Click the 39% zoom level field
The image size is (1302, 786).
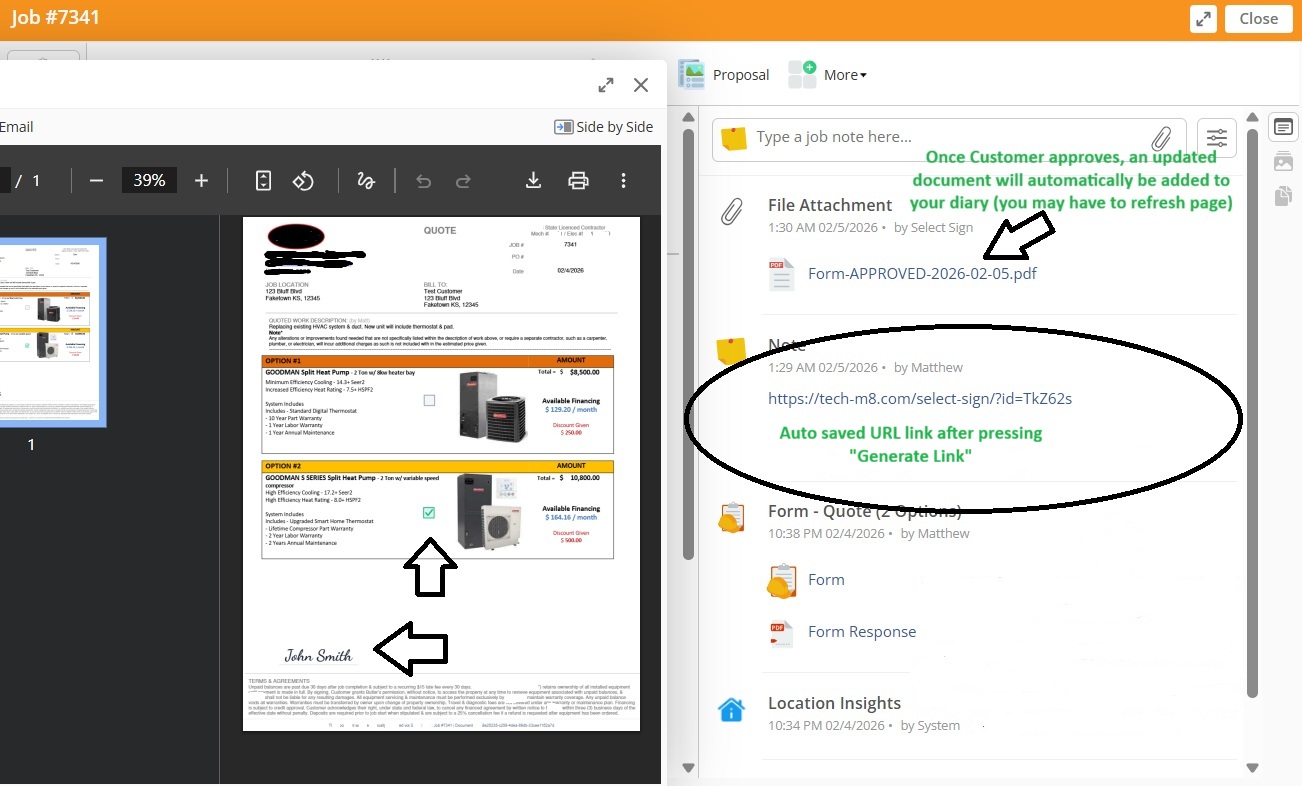tap(149, 181)
